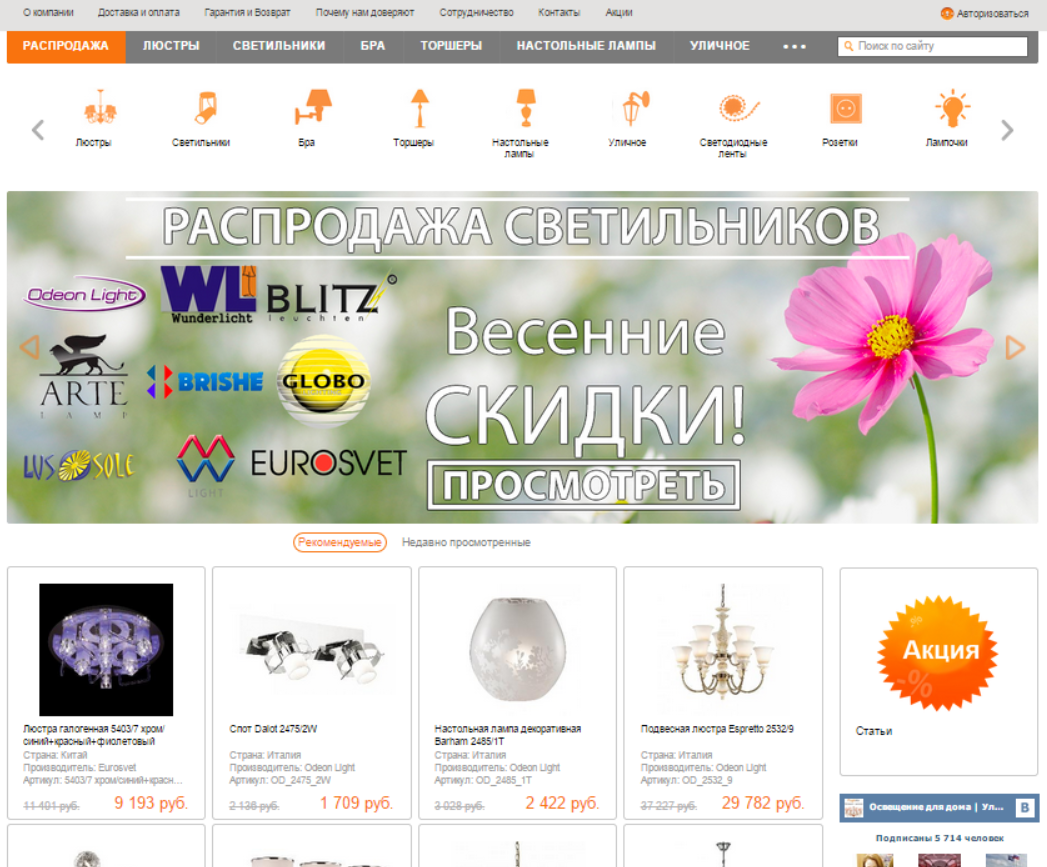Open the НАСТОЛЬНЫЕ ЛАМПЫ menu item
Viewport: 1047px width, 867px height.
pos(586,46)
